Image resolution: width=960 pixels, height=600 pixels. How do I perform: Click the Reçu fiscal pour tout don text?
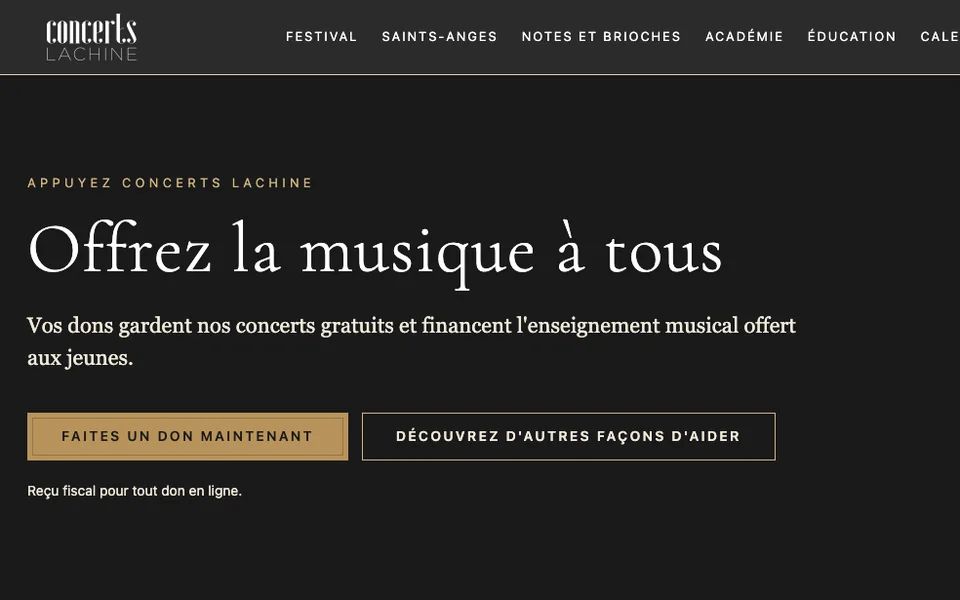[x=135, y=491]
